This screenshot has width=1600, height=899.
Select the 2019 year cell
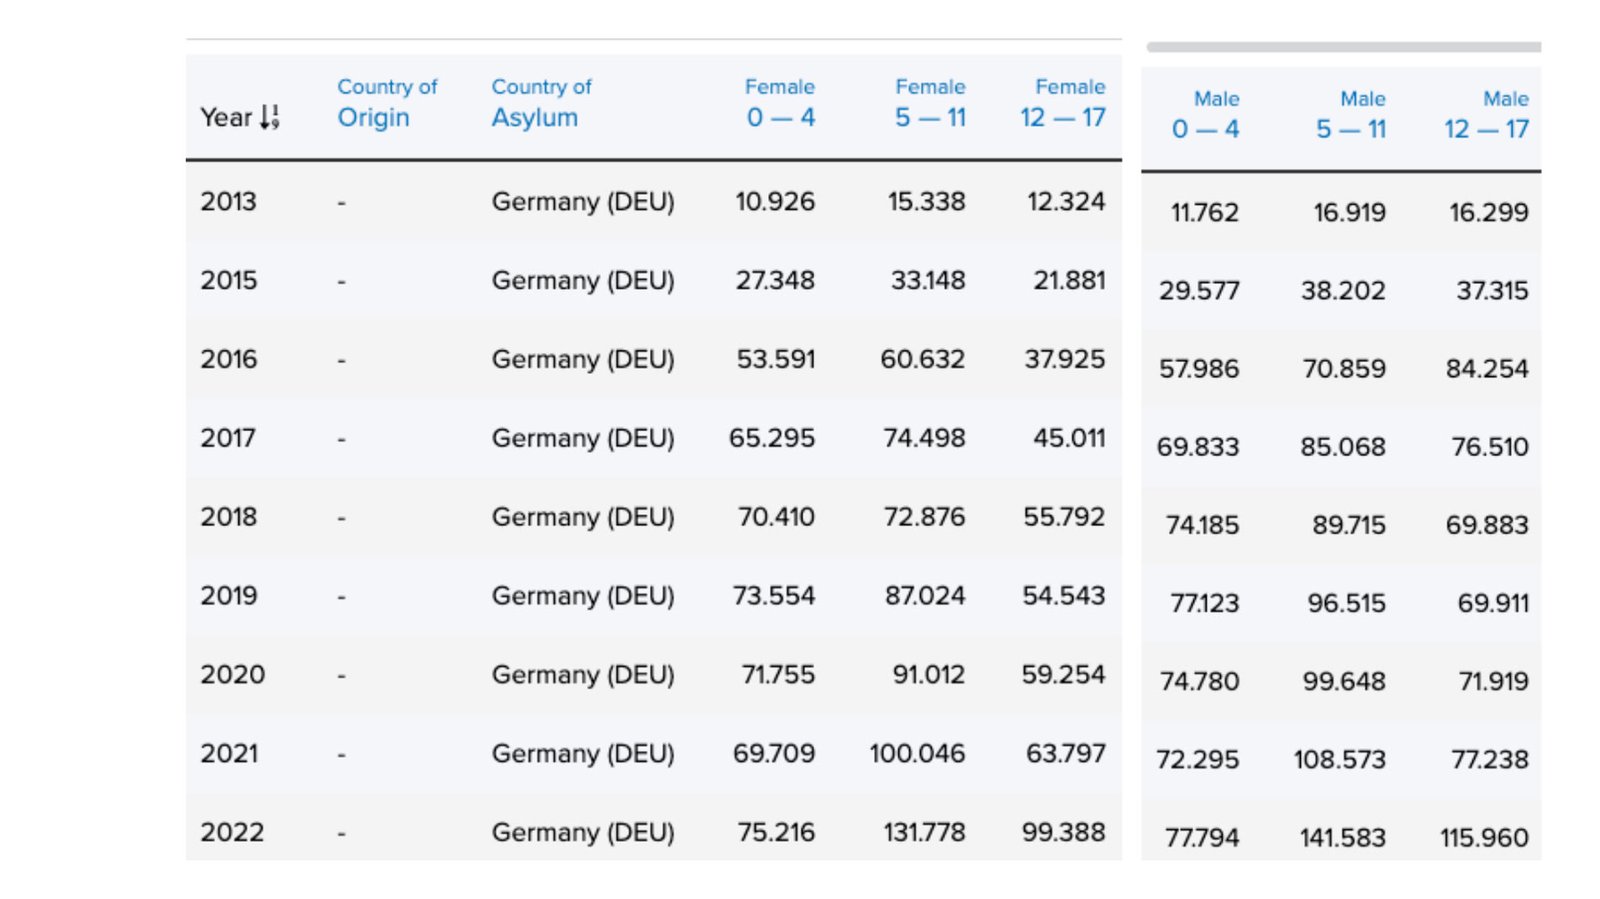(229, 596)
